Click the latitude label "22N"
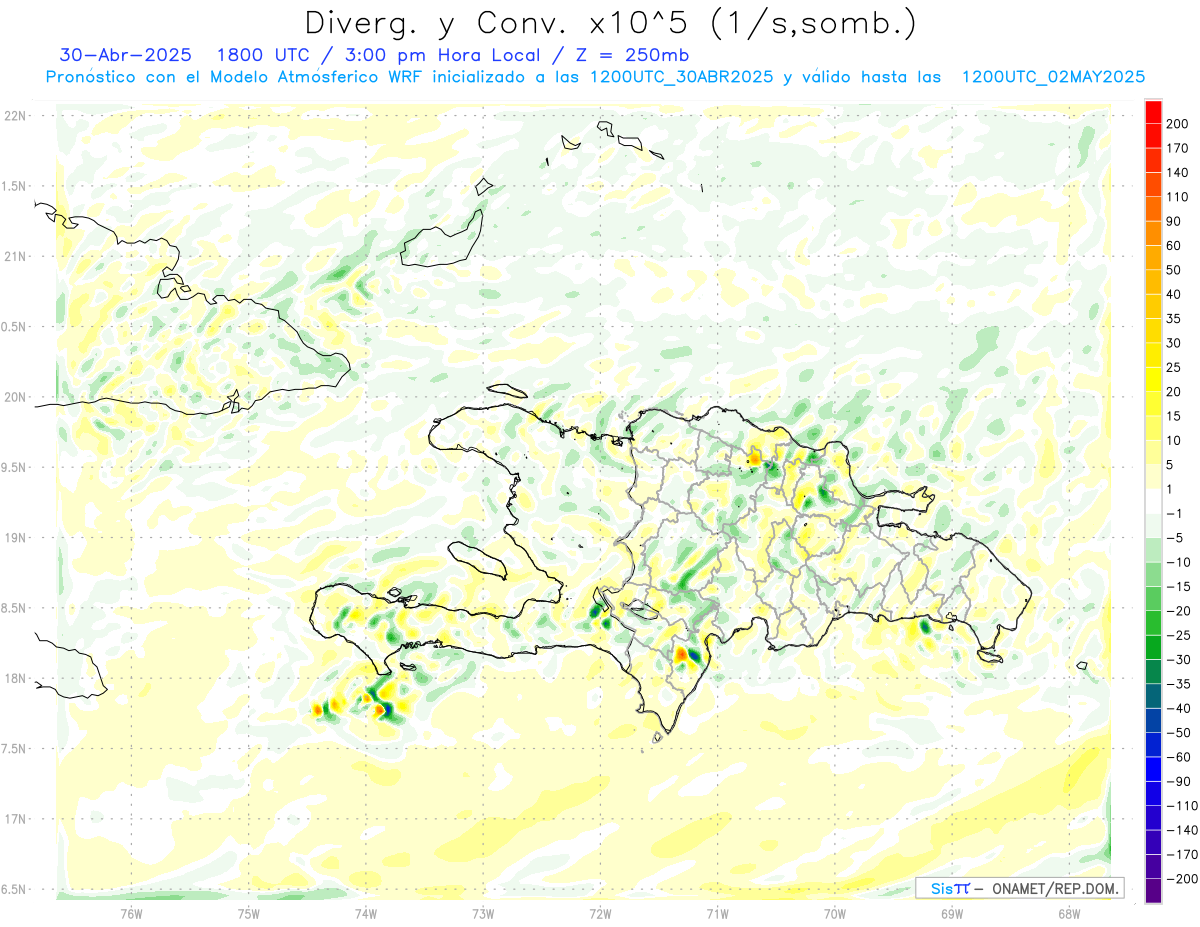 pyautogui.click(x=14, y=116)
